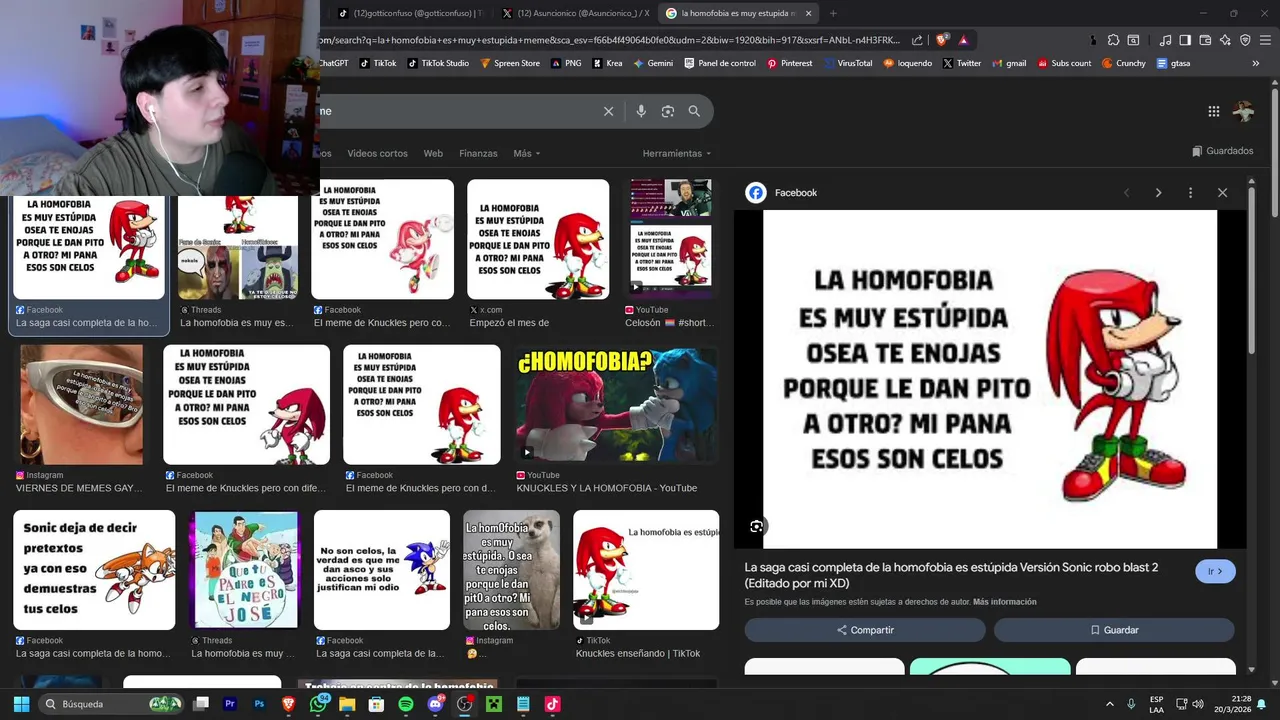Open the 'Más información' copyright link
Image resolution: width=1280 pixels, height=720 pixels.
pyautogui.click(x=1004, y=602)
